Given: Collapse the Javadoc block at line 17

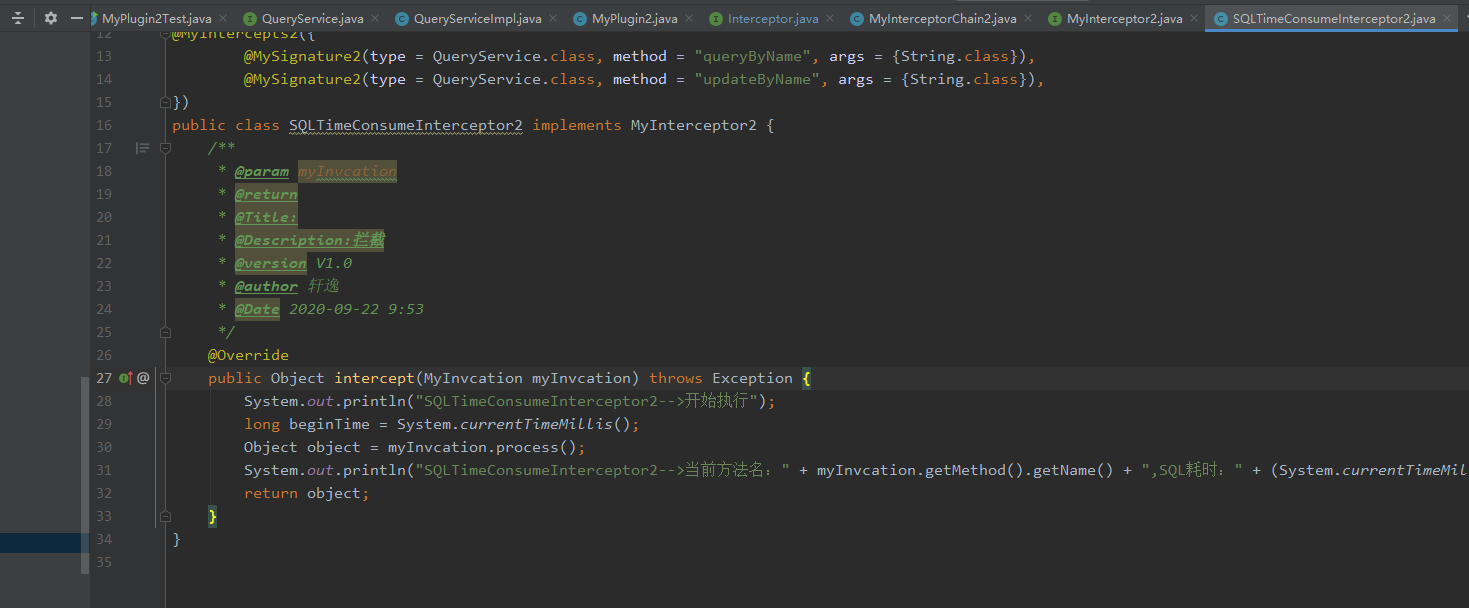Looking at the screenshot, I should pyautogui.click(x=166, y=148).
